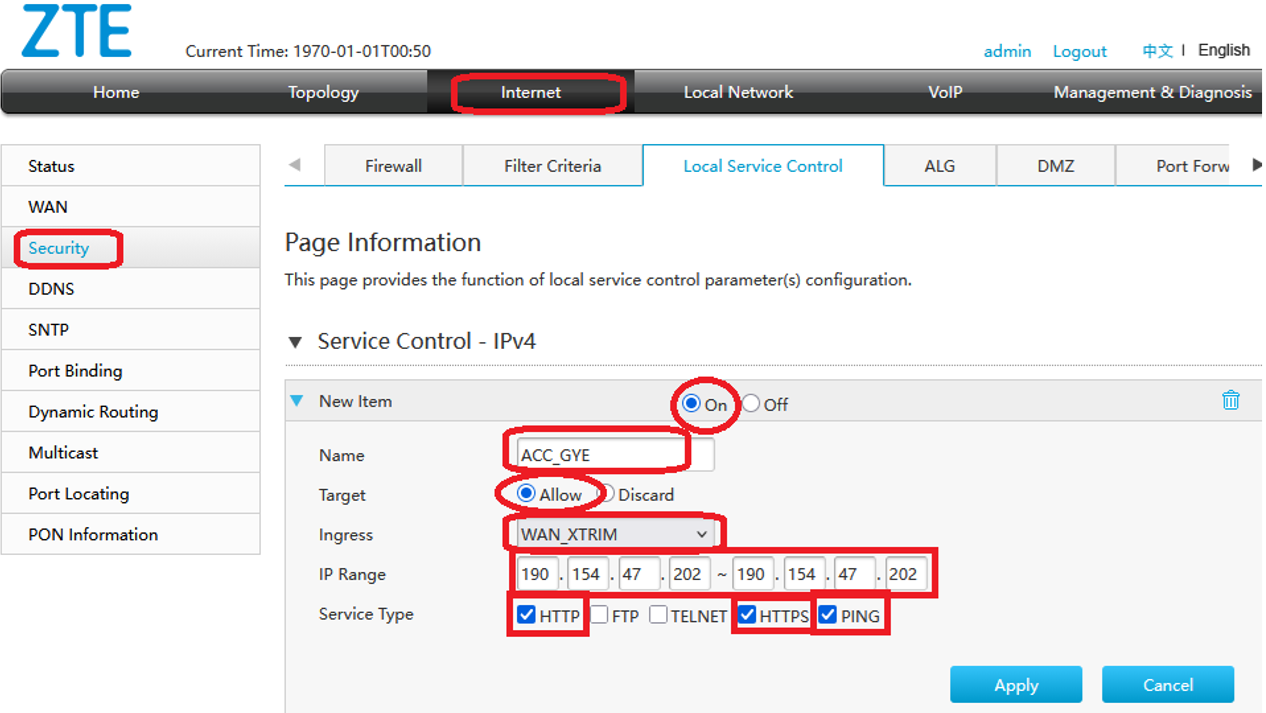Screen dimensions: 1266x713
Task: Open the DMZ tab
Action: tap(1055, 166)
